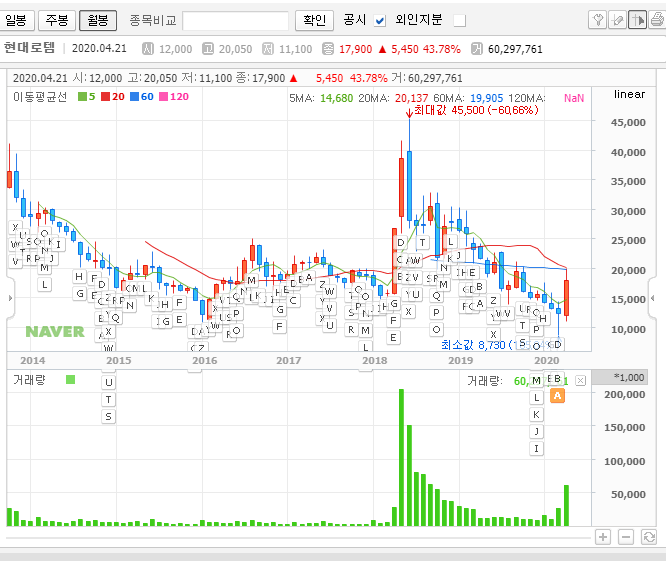
Task: Reset chart with refresh icon
Action: click(649, 537)
